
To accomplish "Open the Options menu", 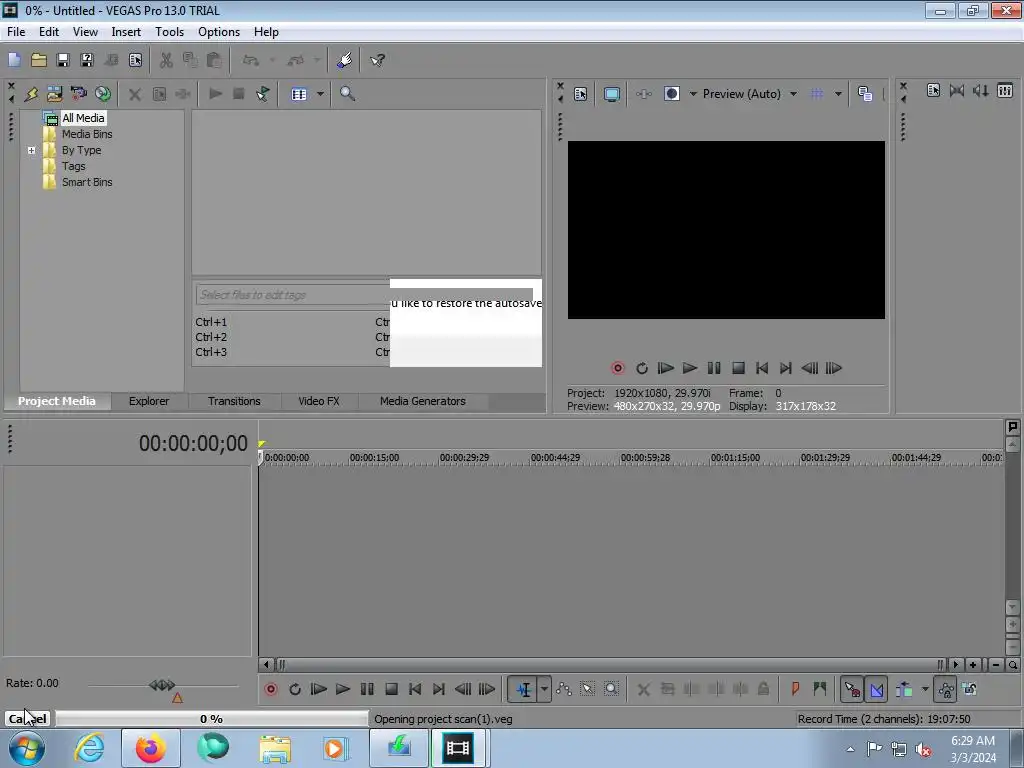I will (219, 32).
